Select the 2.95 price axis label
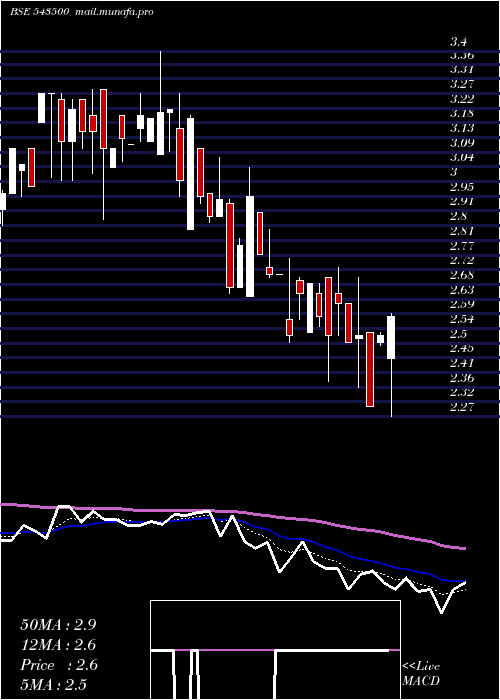The height and width of the screenshot is (700, 500). (x=462, y=187)
